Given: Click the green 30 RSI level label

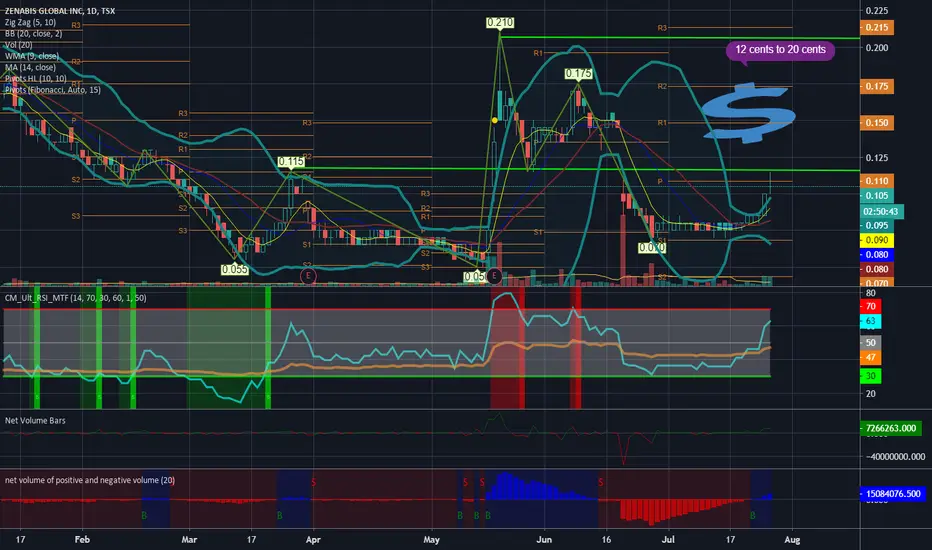Looking at the screenshot, I should coord(871,376).
